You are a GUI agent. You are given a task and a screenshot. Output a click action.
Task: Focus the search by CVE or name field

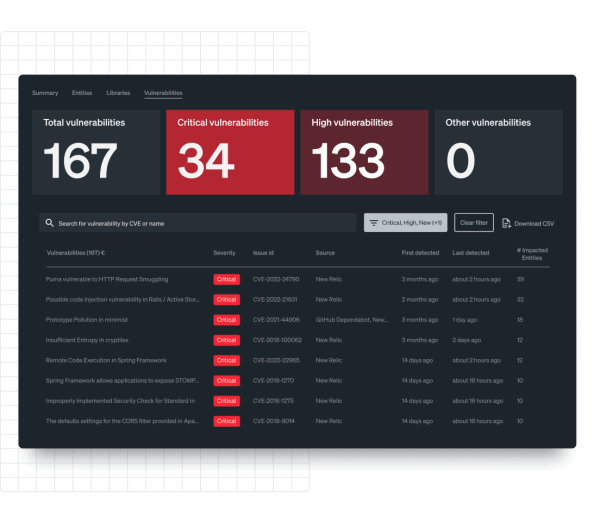(x=200, y=223)
